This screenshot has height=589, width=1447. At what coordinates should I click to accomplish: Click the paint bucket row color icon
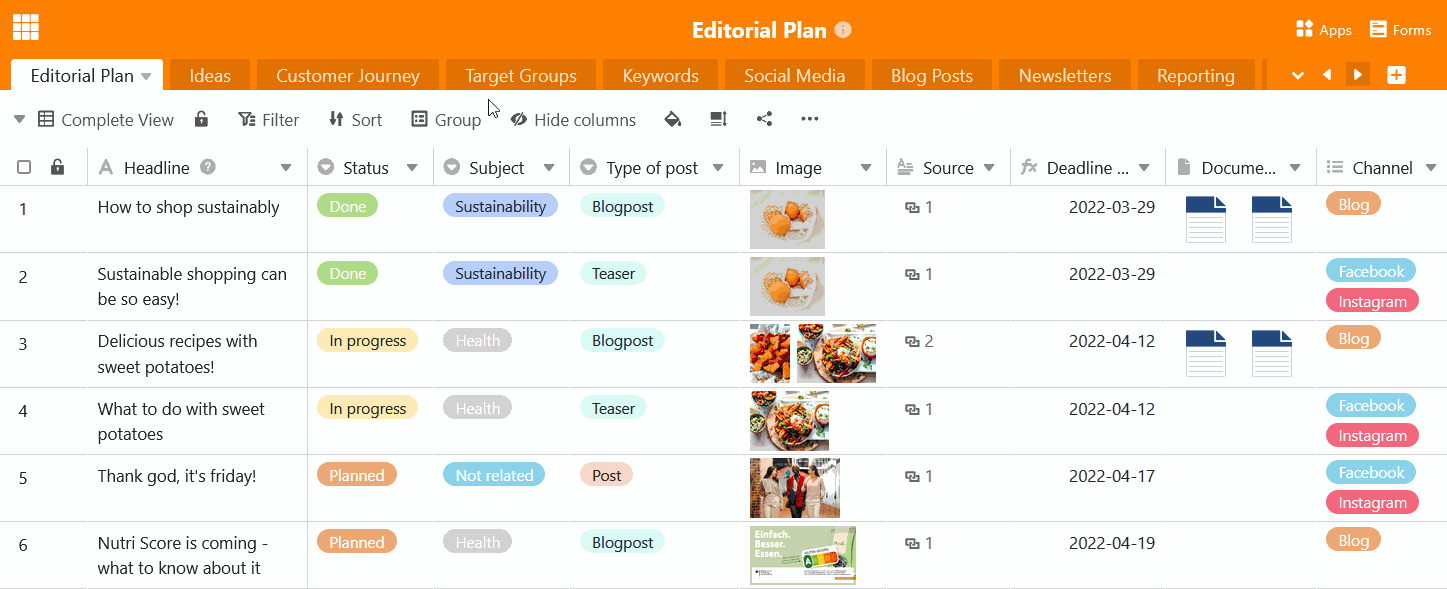[x=673, y=119]
